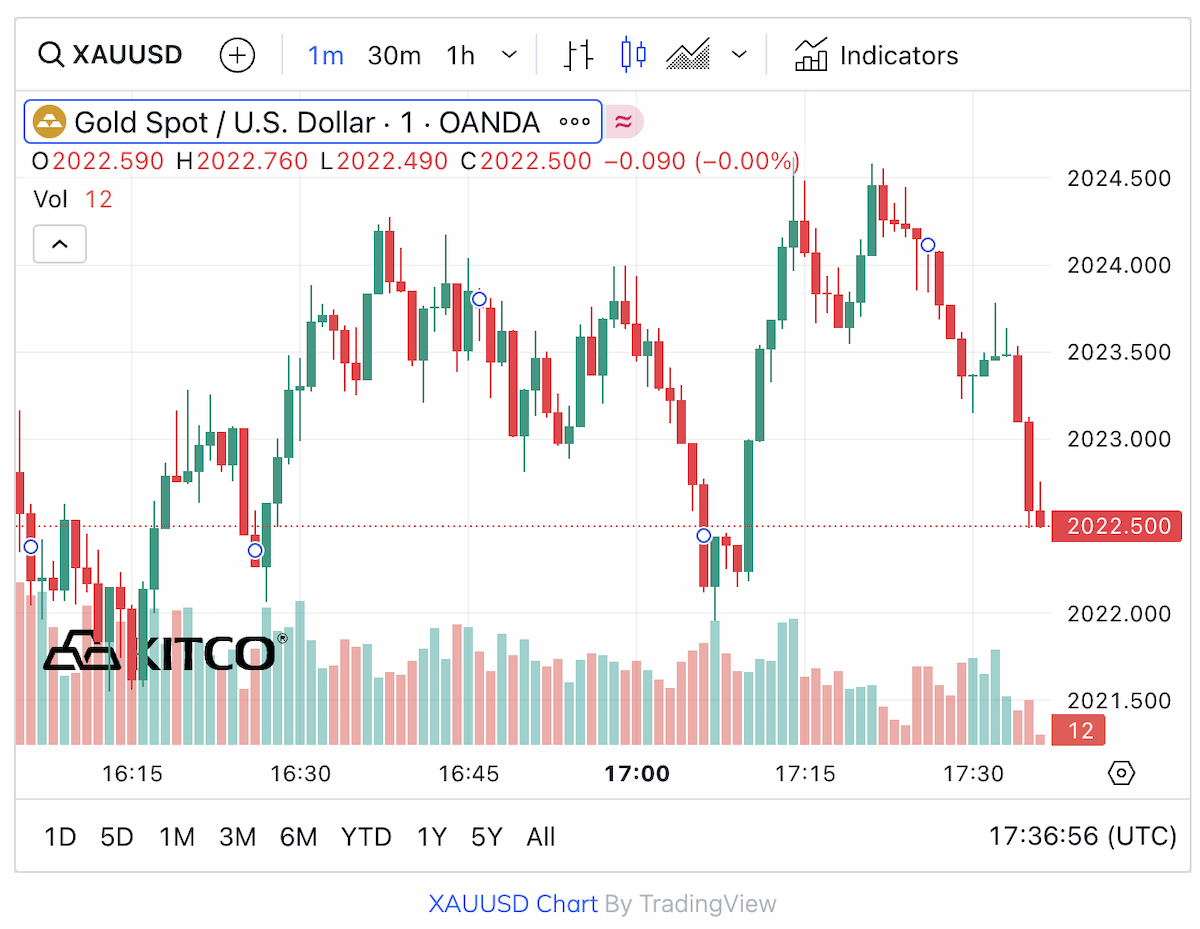This screenshot has width=1200, height=929.
Task: Select the Area chart style icon
Action: [x=688, y=55]
